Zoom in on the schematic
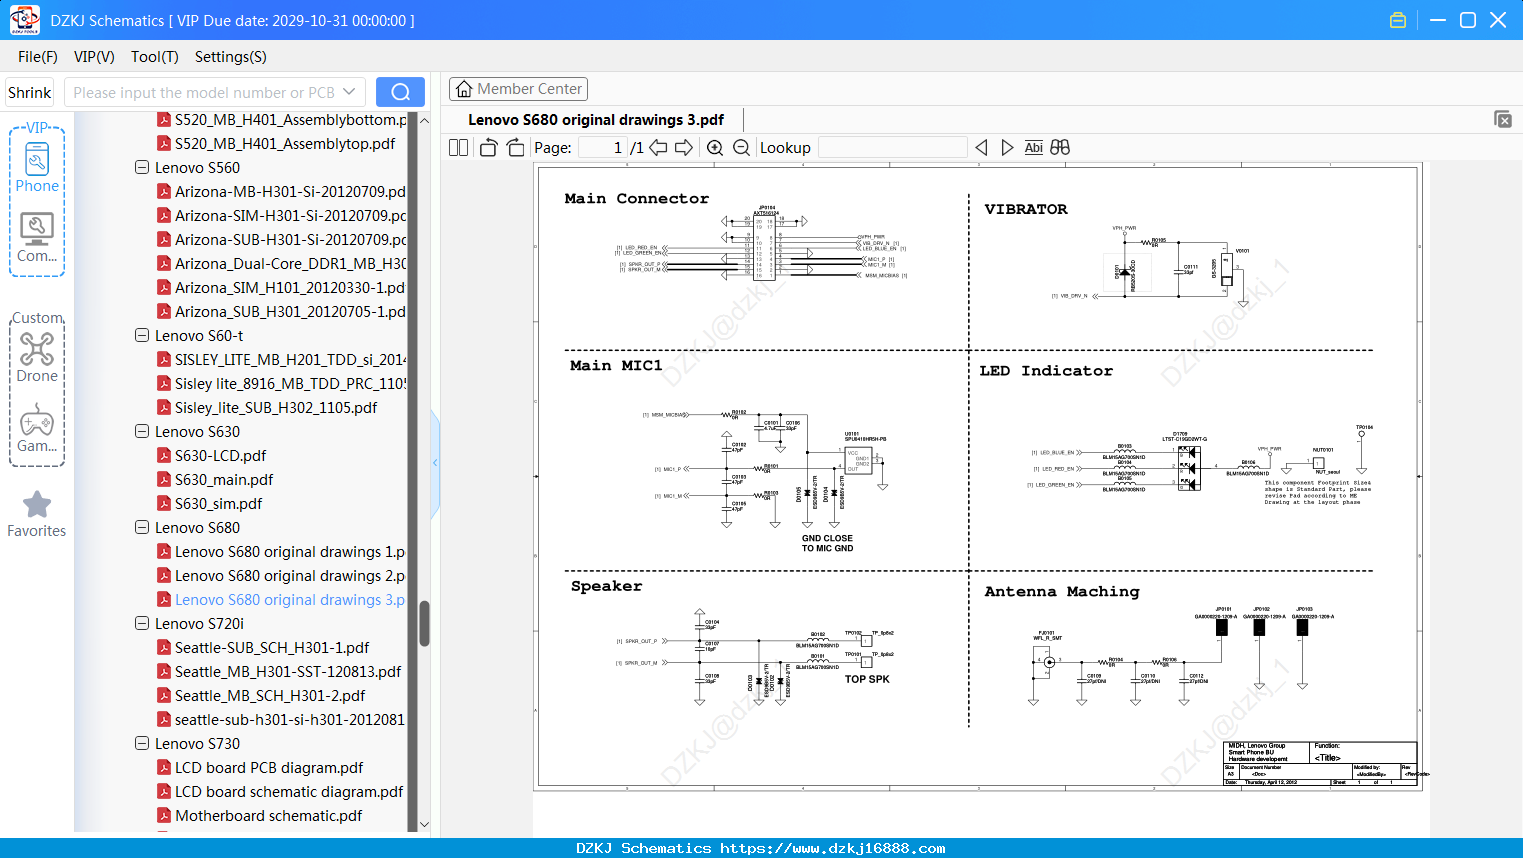Viewport: 1523px width, 858px height. [x=715, y=147]
